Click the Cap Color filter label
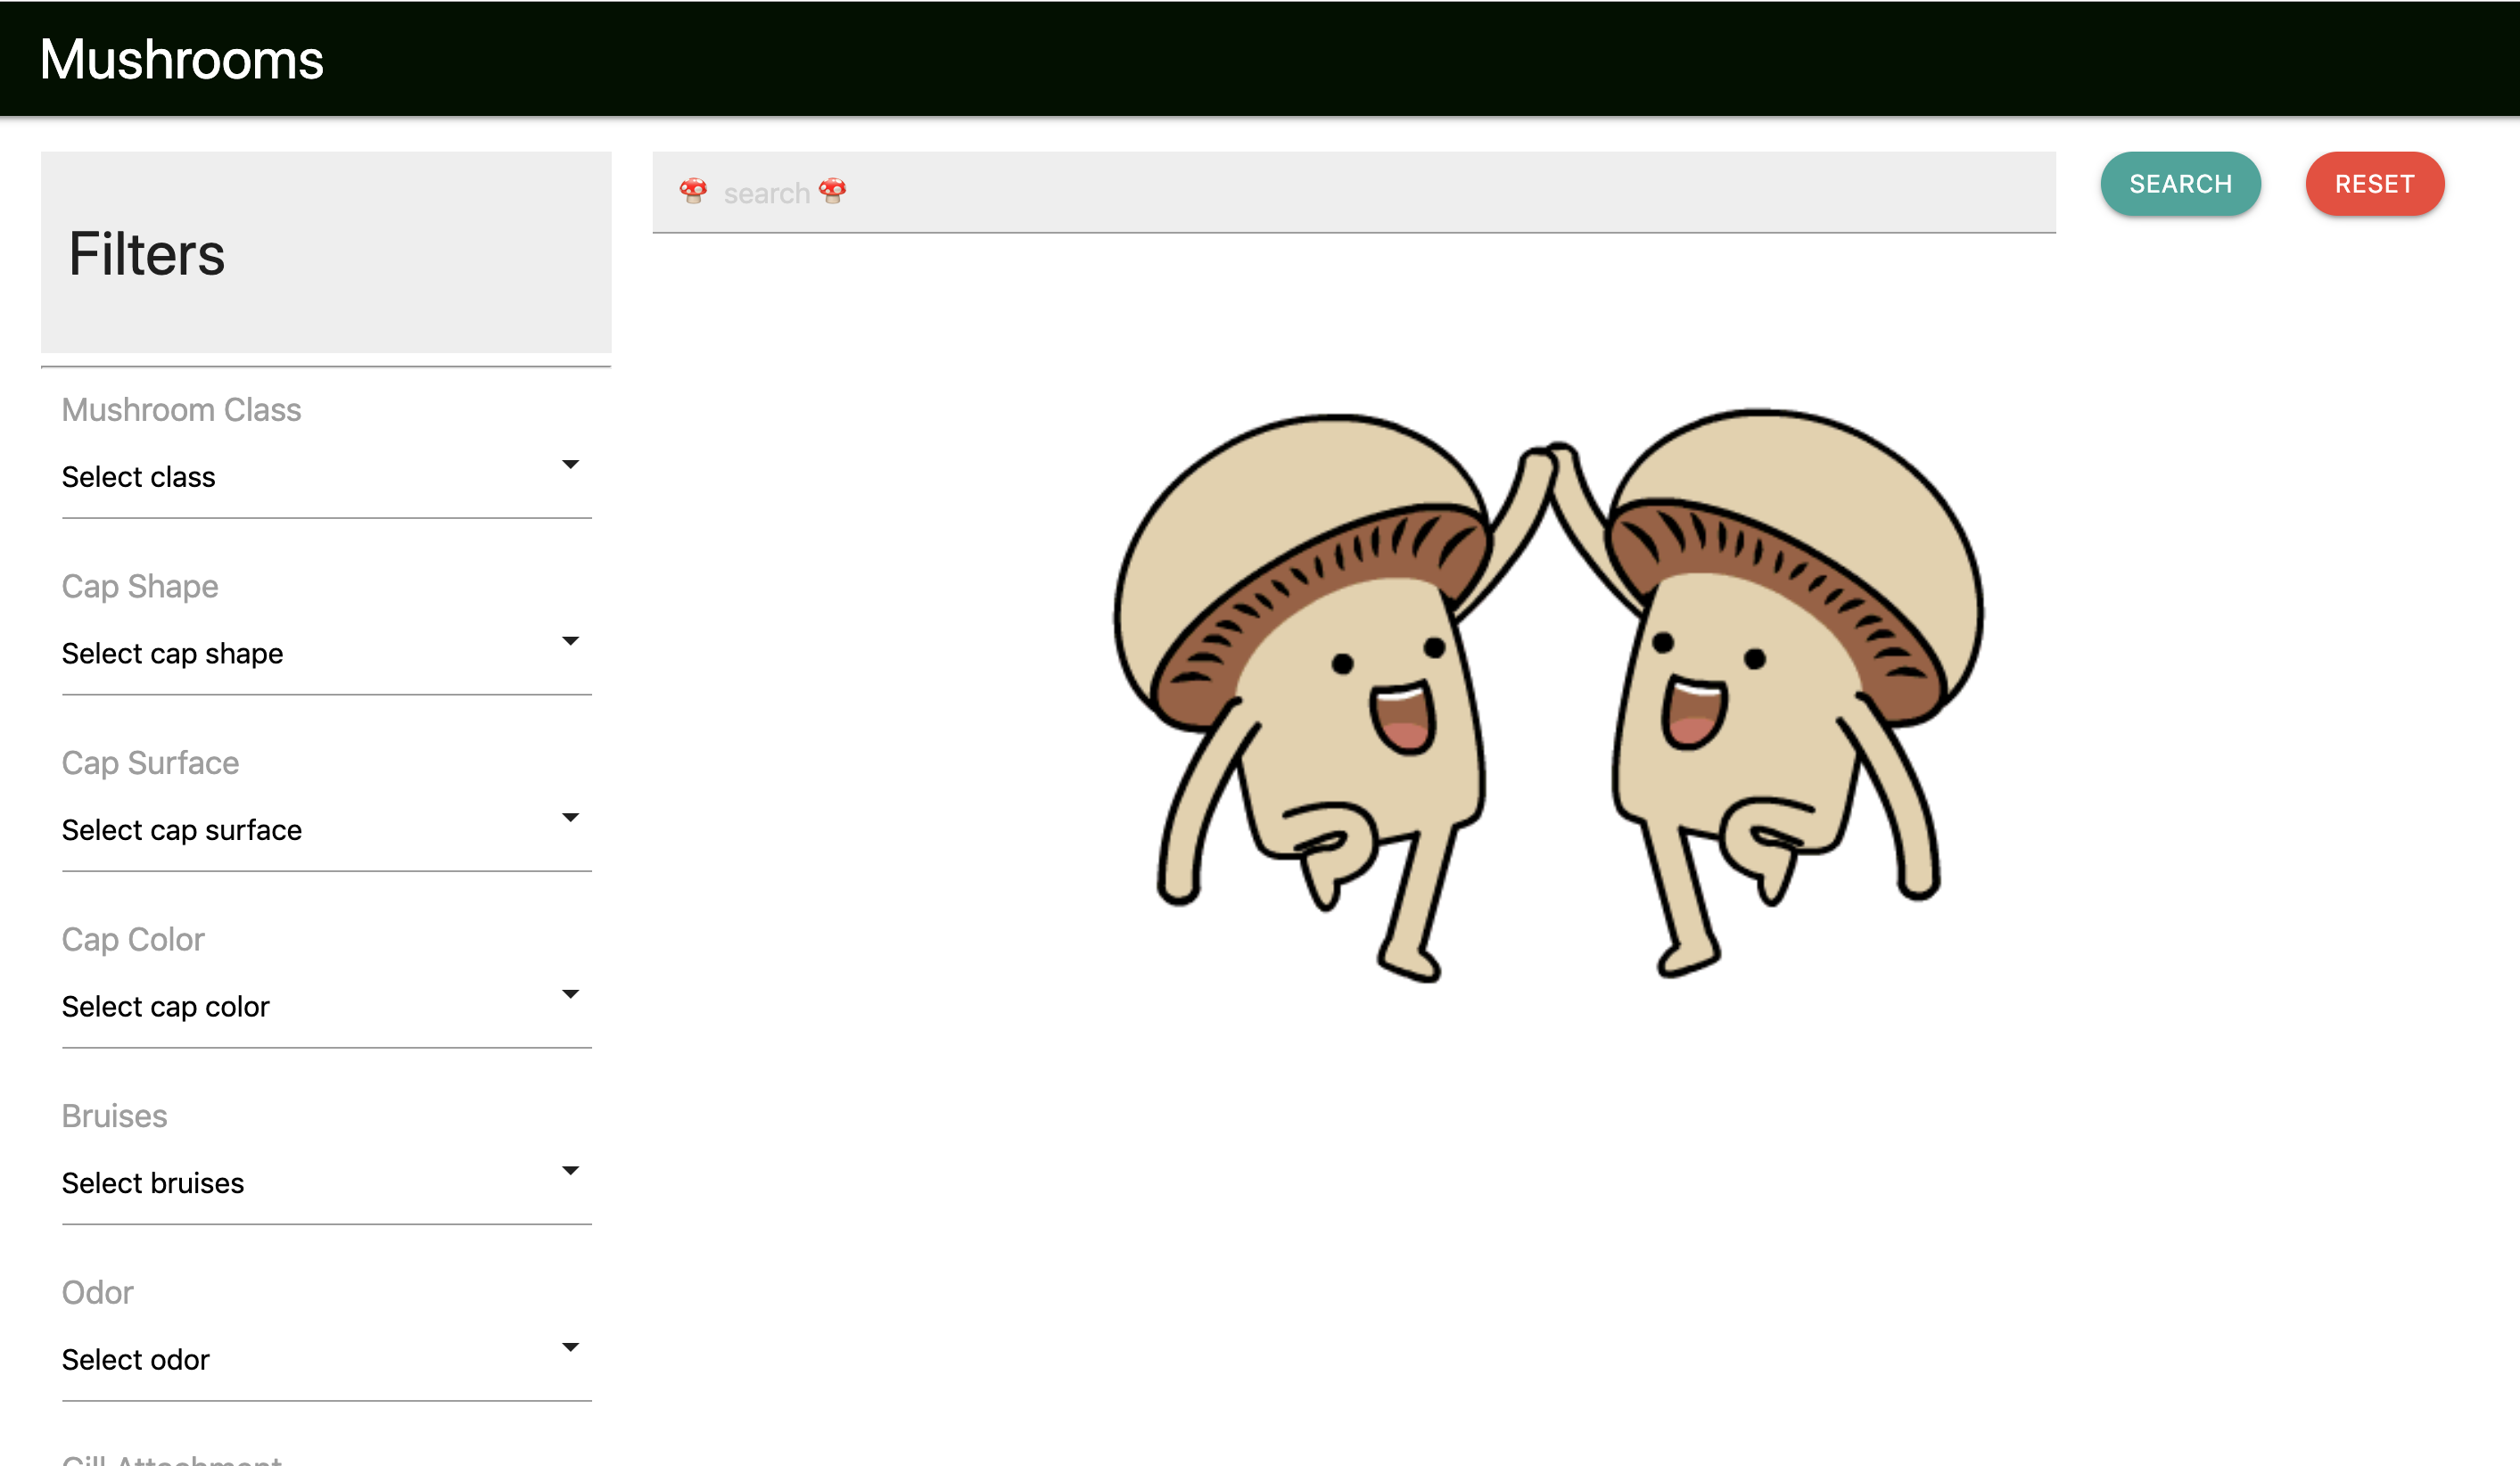The image size is (2520, 1466). click(133, 939)
